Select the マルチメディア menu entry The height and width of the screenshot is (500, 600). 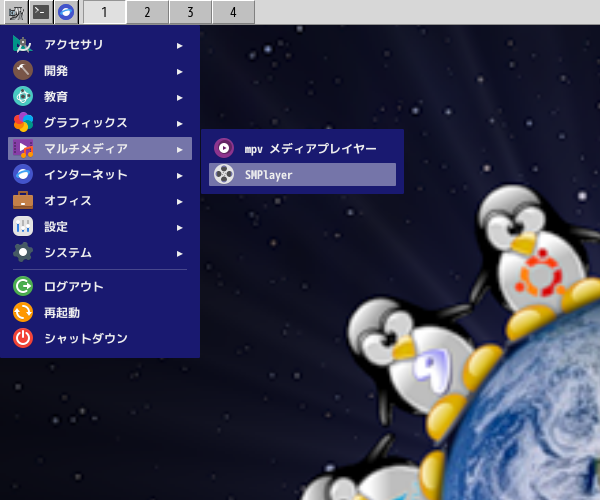100,148
